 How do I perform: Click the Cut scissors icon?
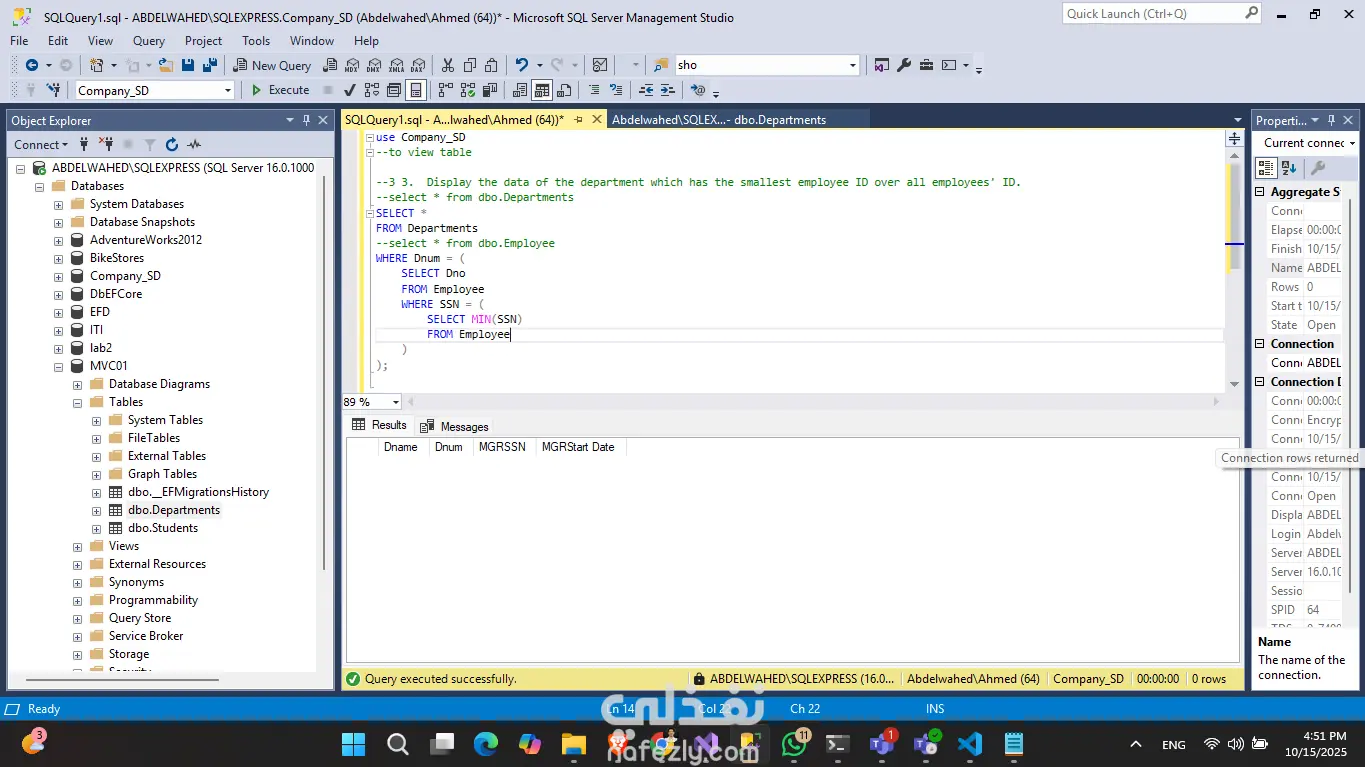447,65
